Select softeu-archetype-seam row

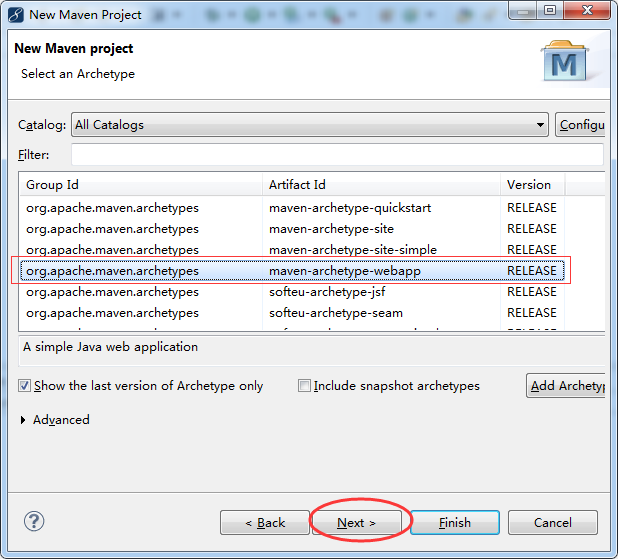(292, 313)
